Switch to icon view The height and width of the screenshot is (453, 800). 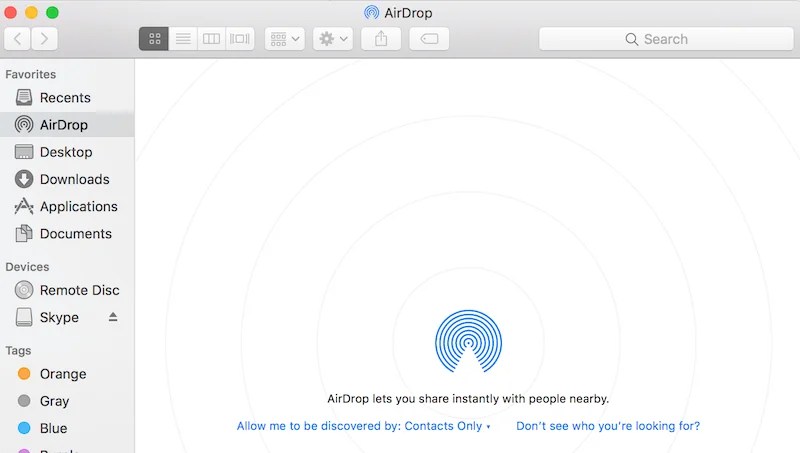click(x=154, y=39)
